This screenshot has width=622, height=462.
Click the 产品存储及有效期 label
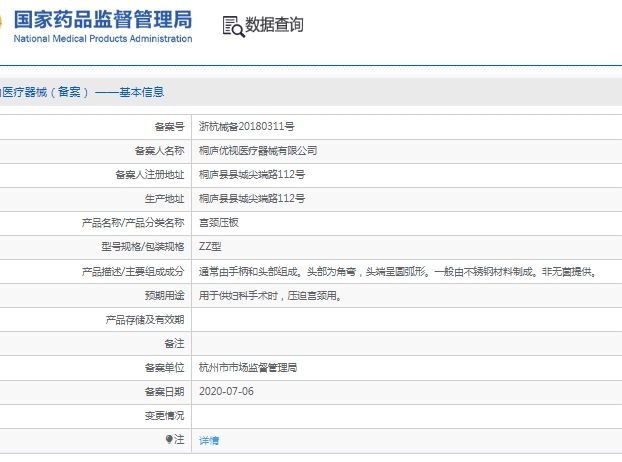pyautogui.click(x=145, y=320)
